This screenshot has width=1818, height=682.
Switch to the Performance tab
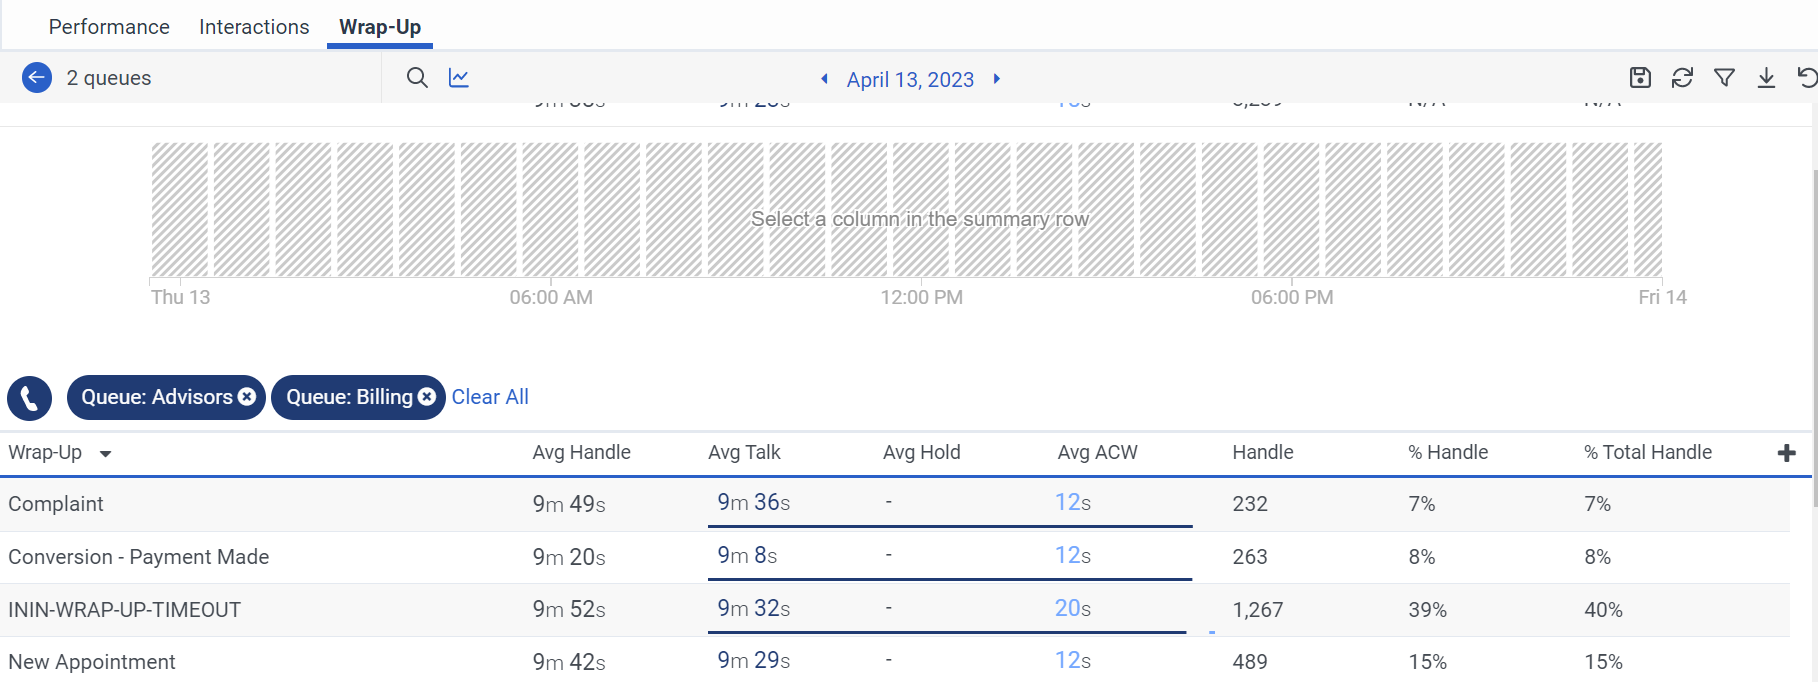[x=109, y=27]
